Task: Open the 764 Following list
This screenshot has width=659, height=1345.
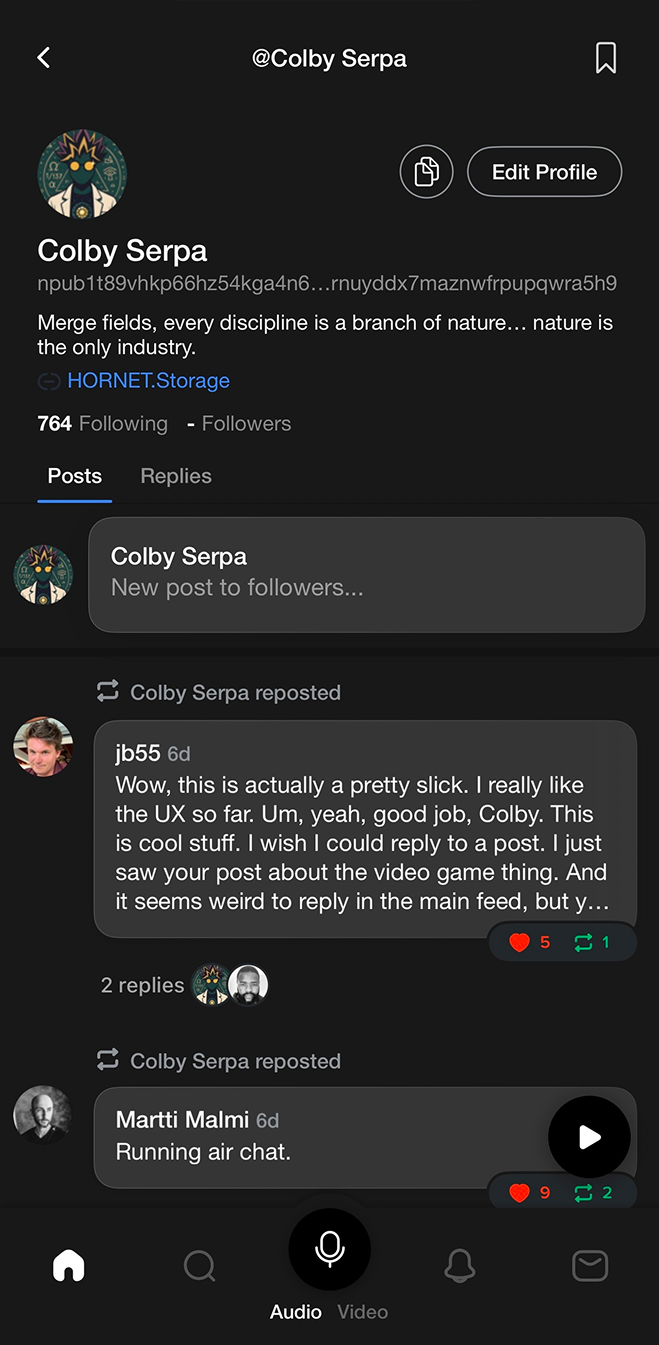Action: pyautogui.click(x=103, y=424)
